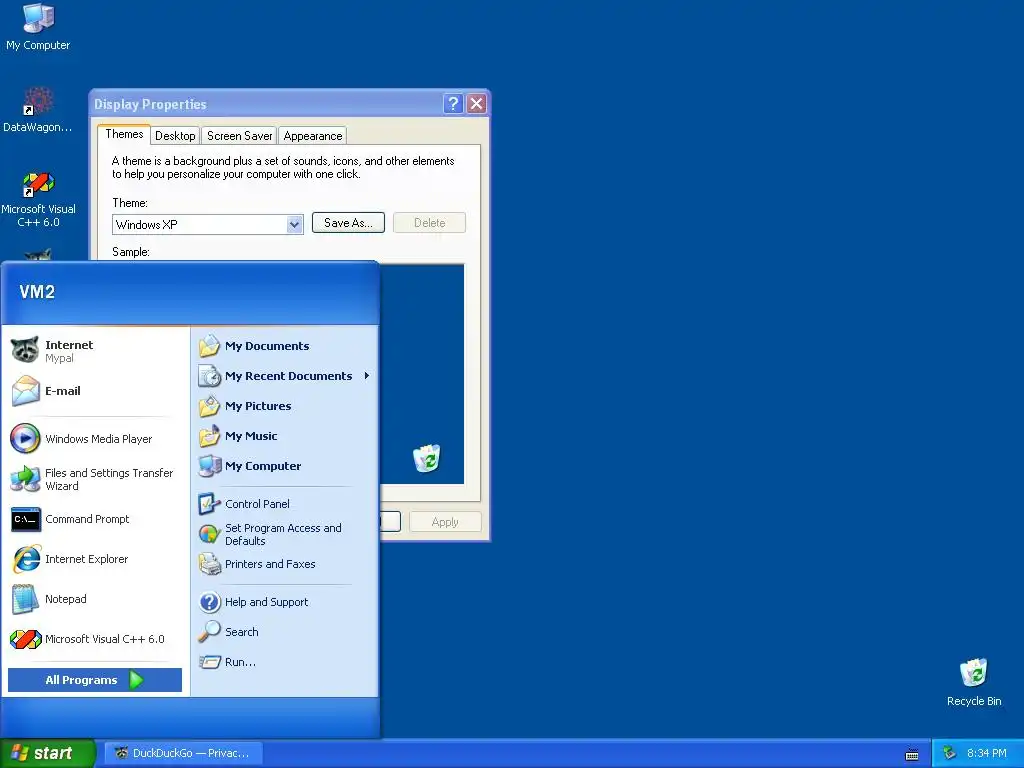
Task: Open Search from Start menu
Action: [x=285, y=632]
